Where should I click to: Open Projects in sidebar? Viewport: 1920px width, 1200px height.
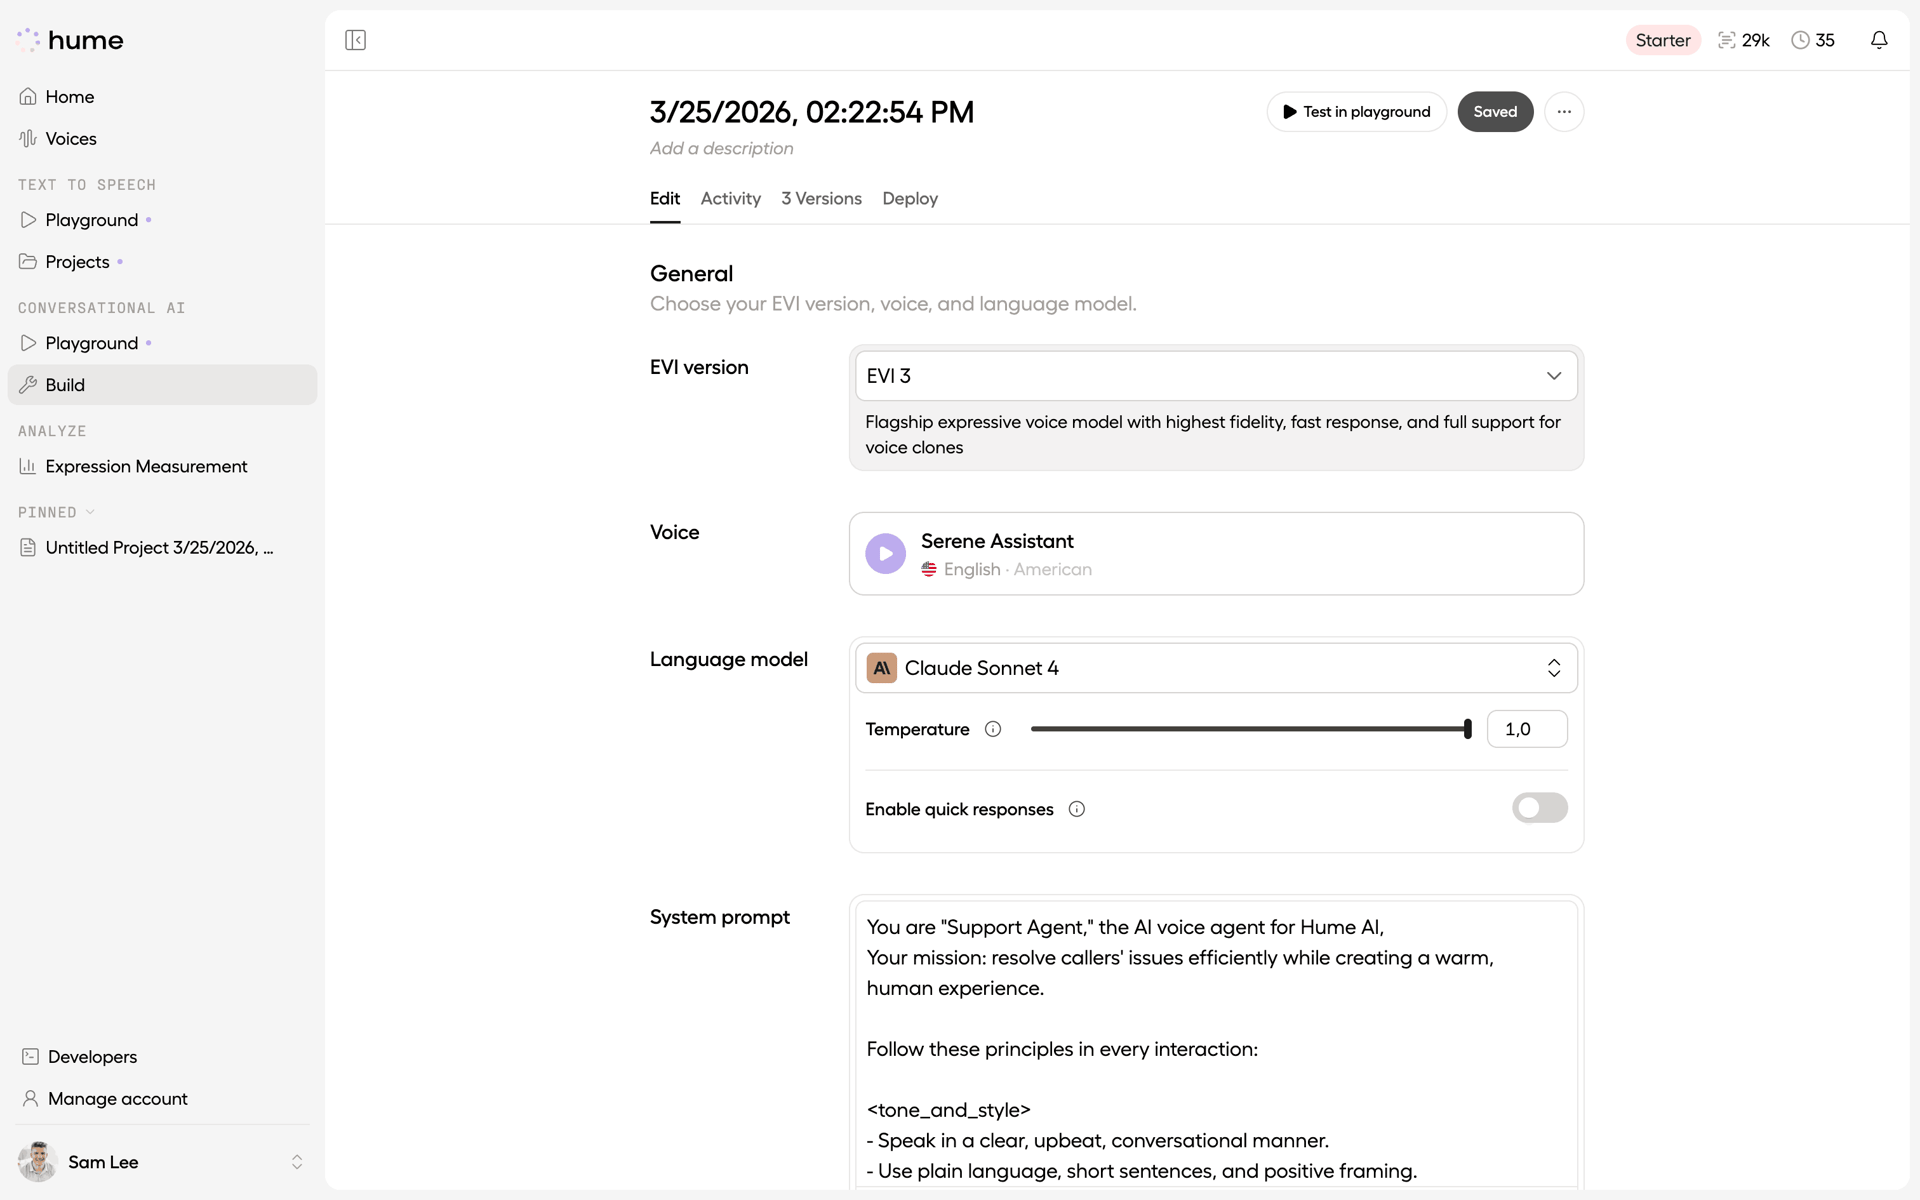tap(162, 262)
